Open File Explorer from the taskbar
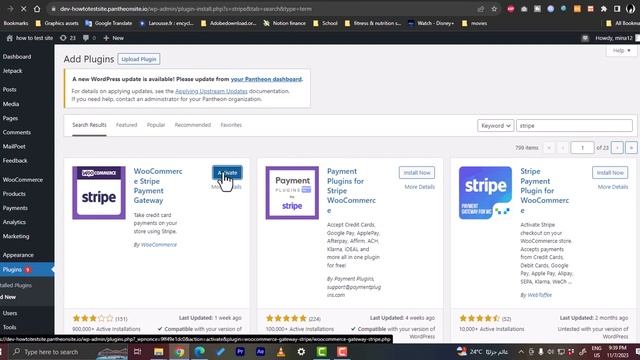This screenshot has height=360, width=640. [x=158, y=352]
